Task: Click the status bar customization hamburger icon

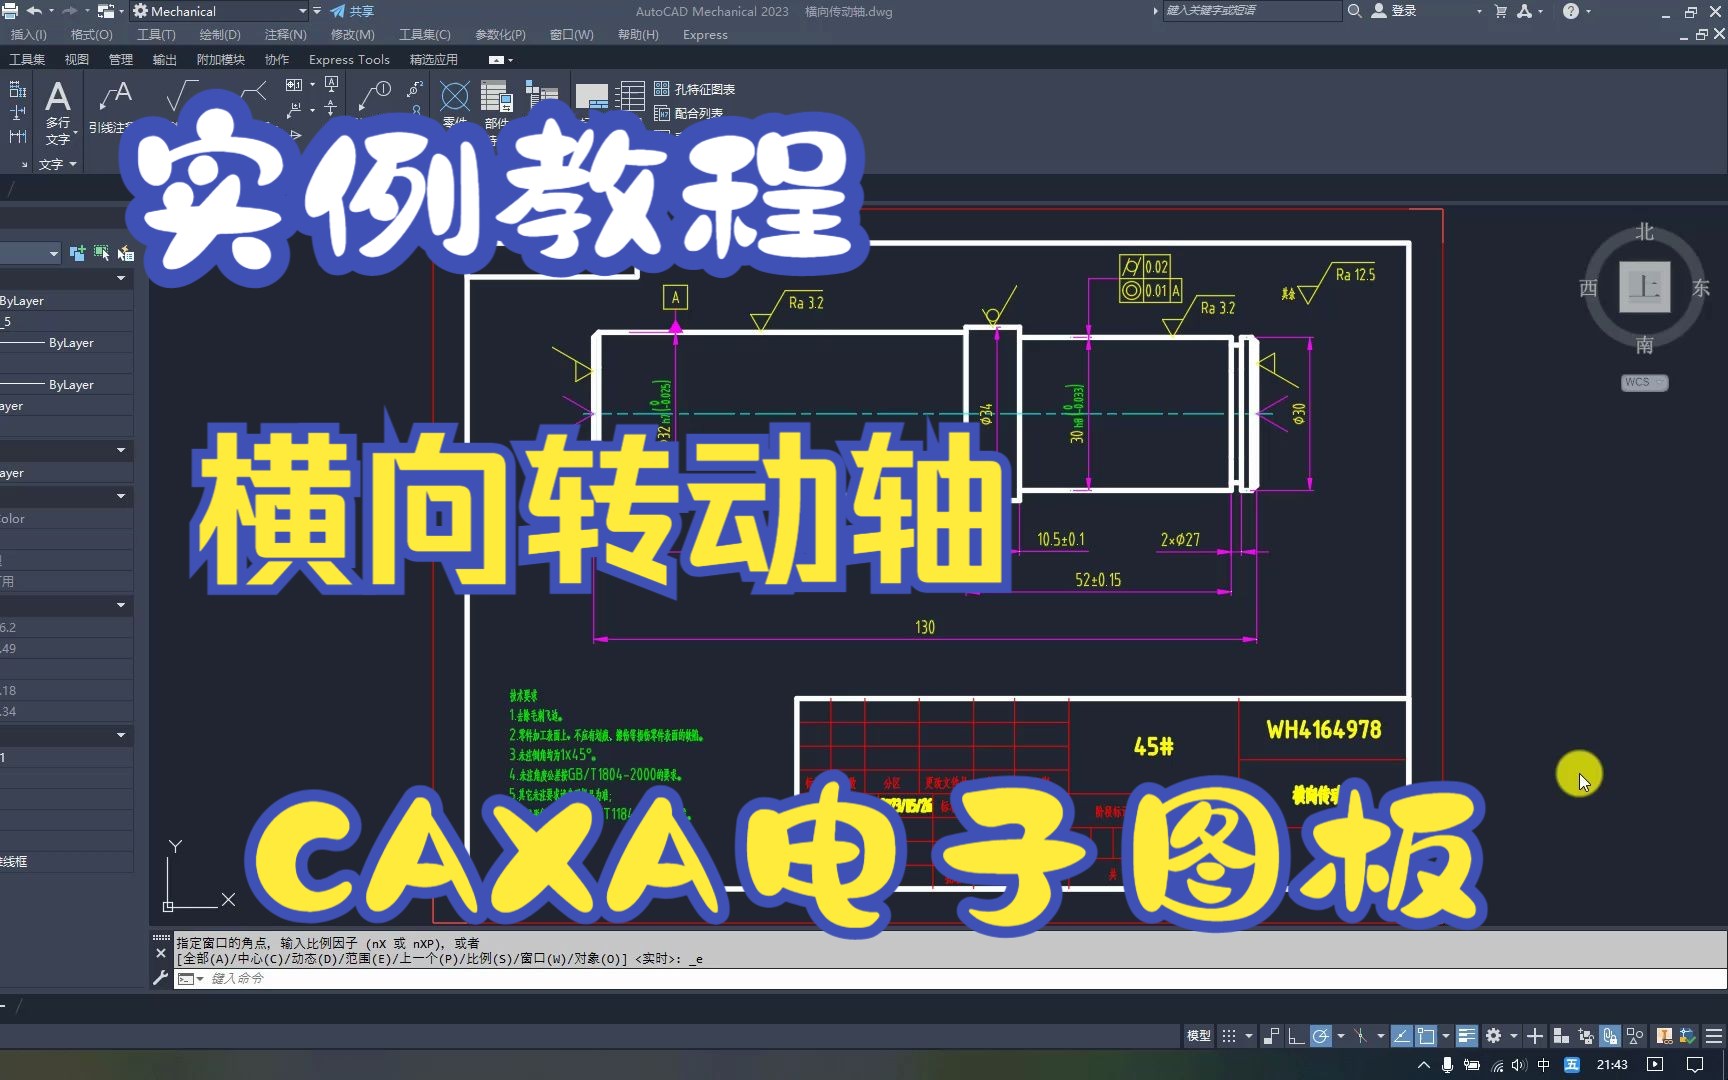Action: [1714, 1036]
